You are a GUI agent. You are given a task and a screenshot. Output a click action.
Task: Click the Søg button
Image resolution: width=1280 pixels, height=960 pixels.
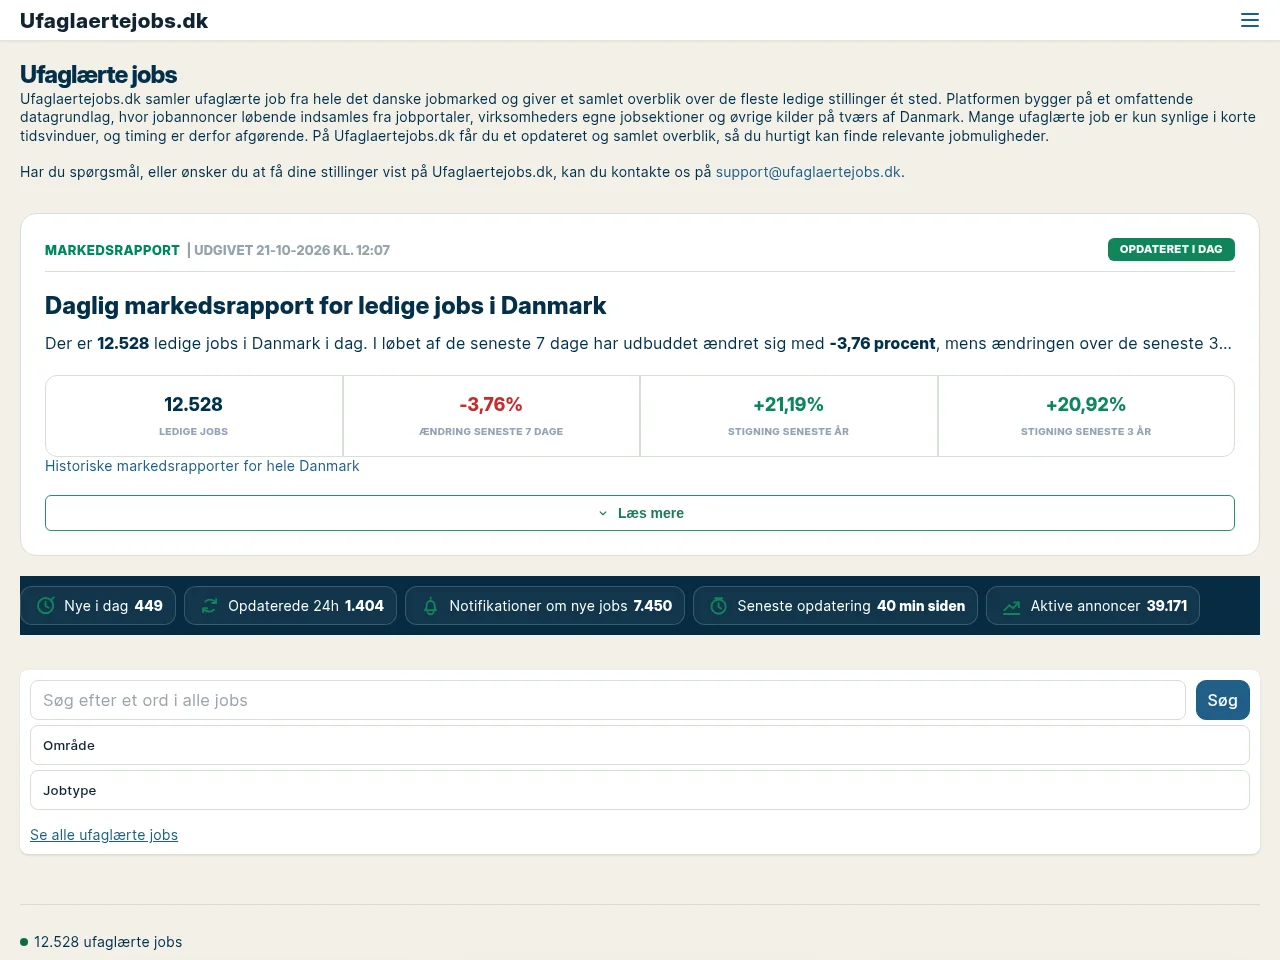1222,700
